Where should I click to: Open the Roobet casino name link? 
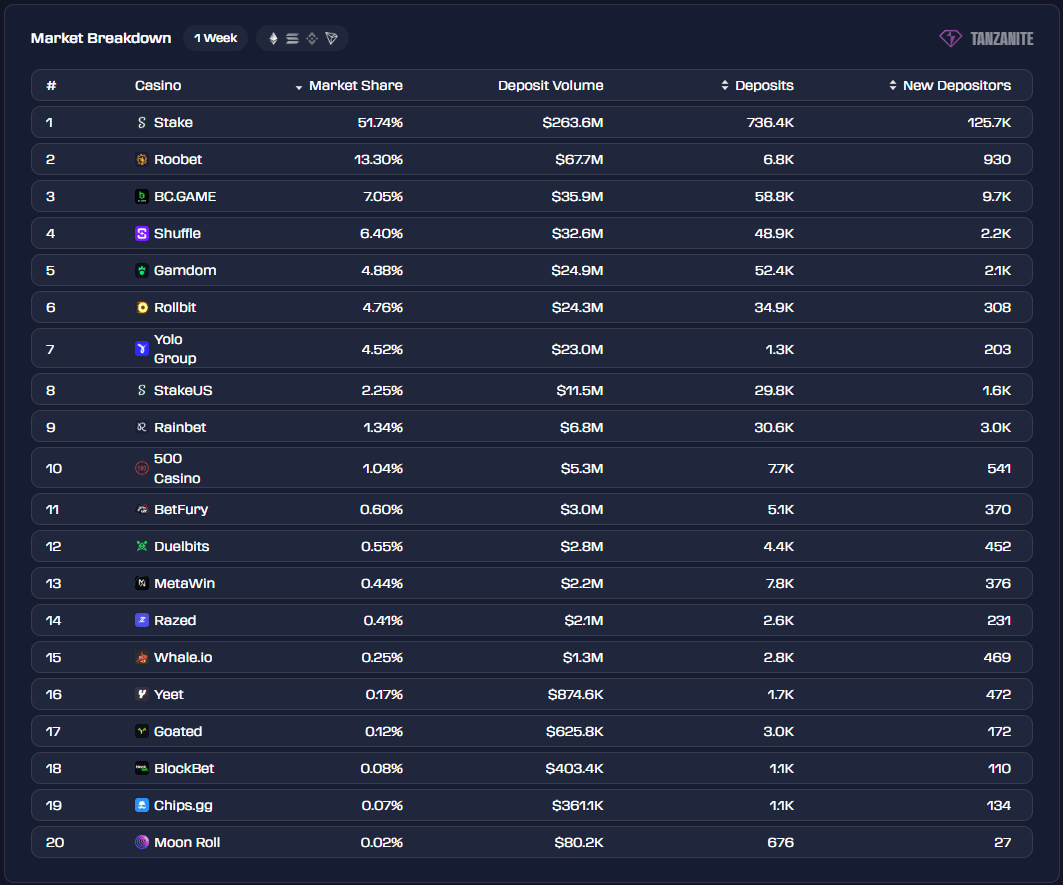pyautogui.click(x=178, y=159)
